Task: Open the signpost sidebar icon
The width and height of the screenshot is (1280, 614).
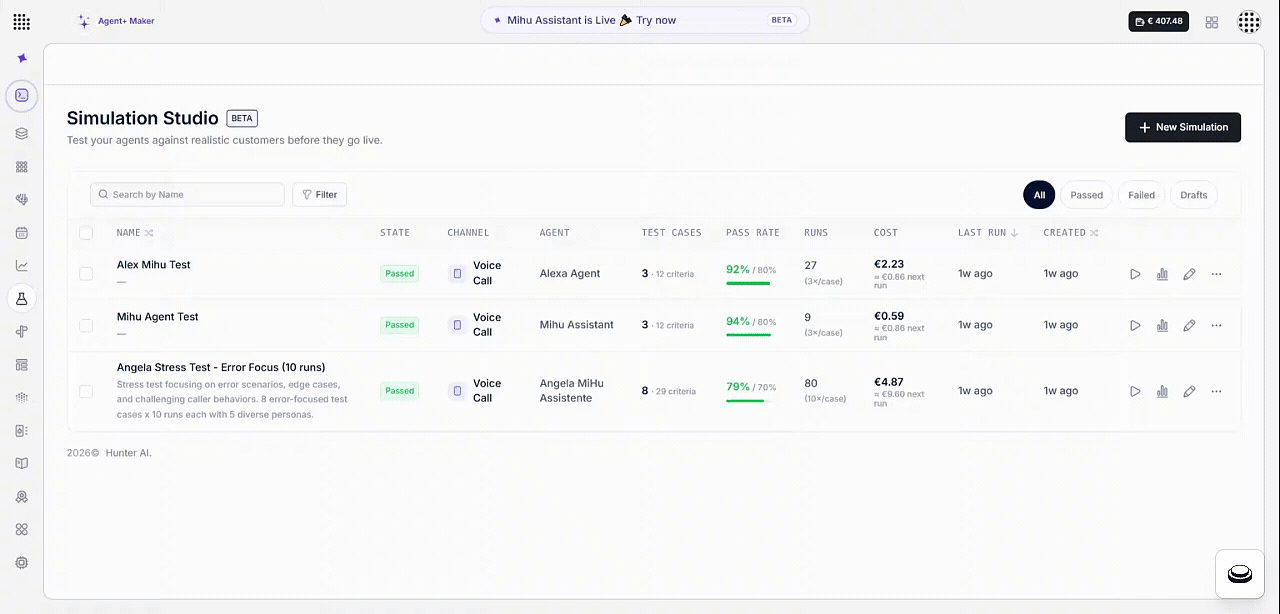Action: tap(22, 331)
